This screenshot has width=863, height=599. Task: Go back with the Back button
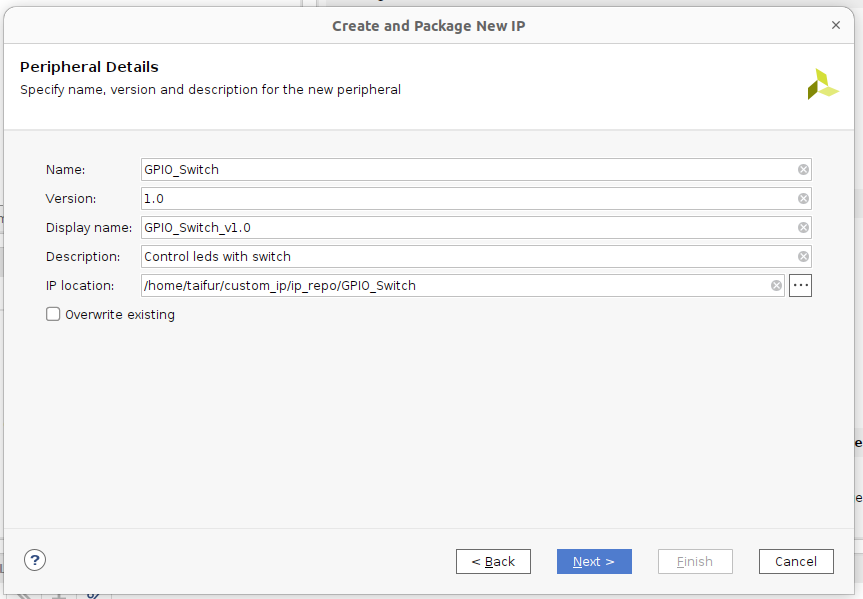coord(493,561)
